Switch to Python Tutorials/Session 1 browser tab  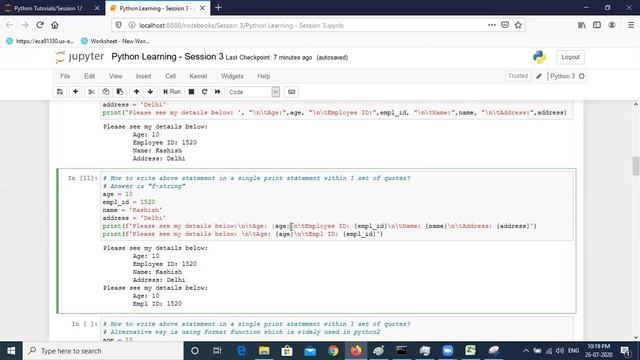click(48, 8)
